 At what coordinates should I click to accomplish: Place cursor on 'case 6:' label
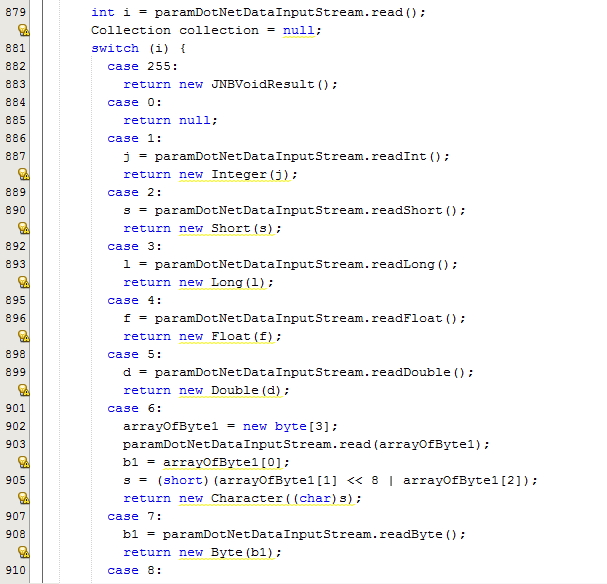pos(134,408)
